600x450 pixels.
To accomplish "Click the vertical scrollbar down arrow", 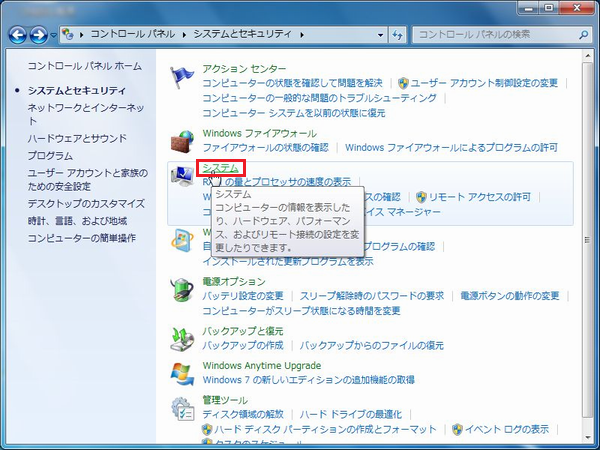I will pyautogui.click(x=587, y=438).
